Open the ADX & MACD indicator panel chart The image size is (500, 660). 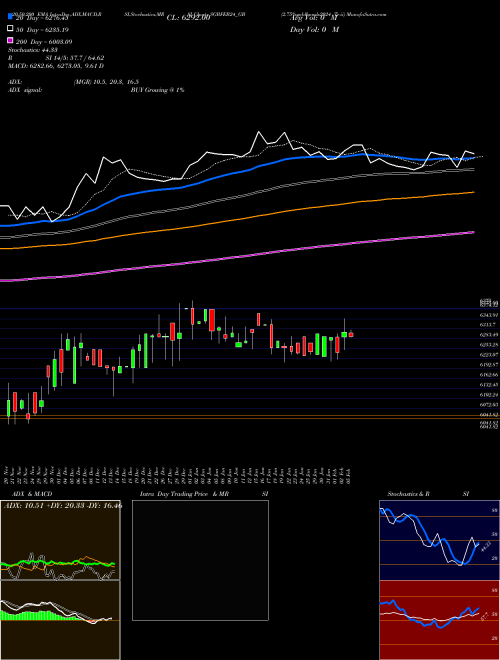coord(60,540)
